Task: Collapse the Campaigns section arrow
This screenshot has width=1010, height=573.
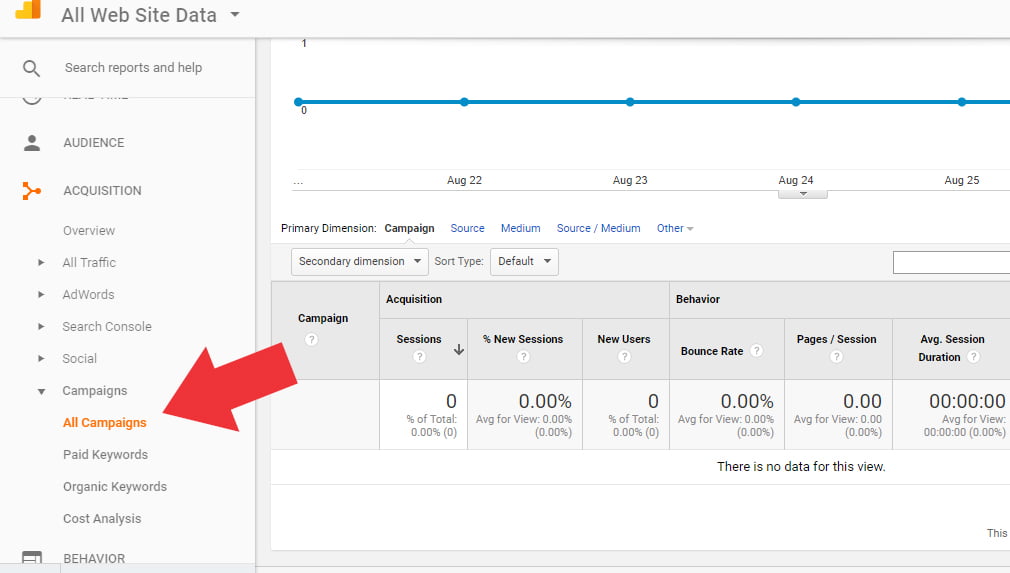Action: (41, 391)
